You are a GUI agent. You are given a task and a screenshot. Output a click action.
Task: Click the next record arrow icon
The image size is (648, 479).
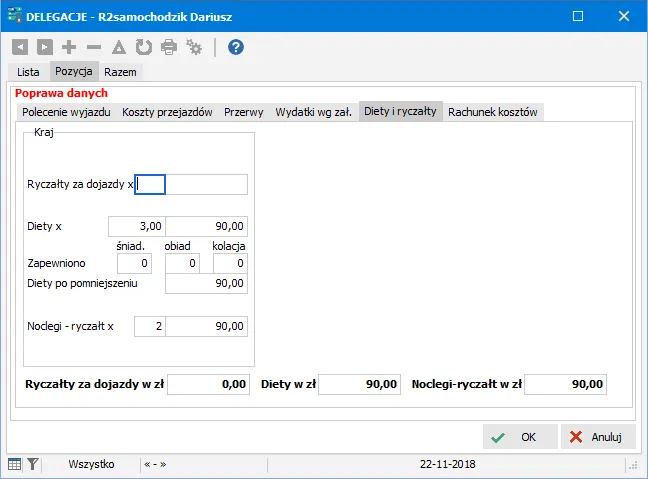click(45, 47)
